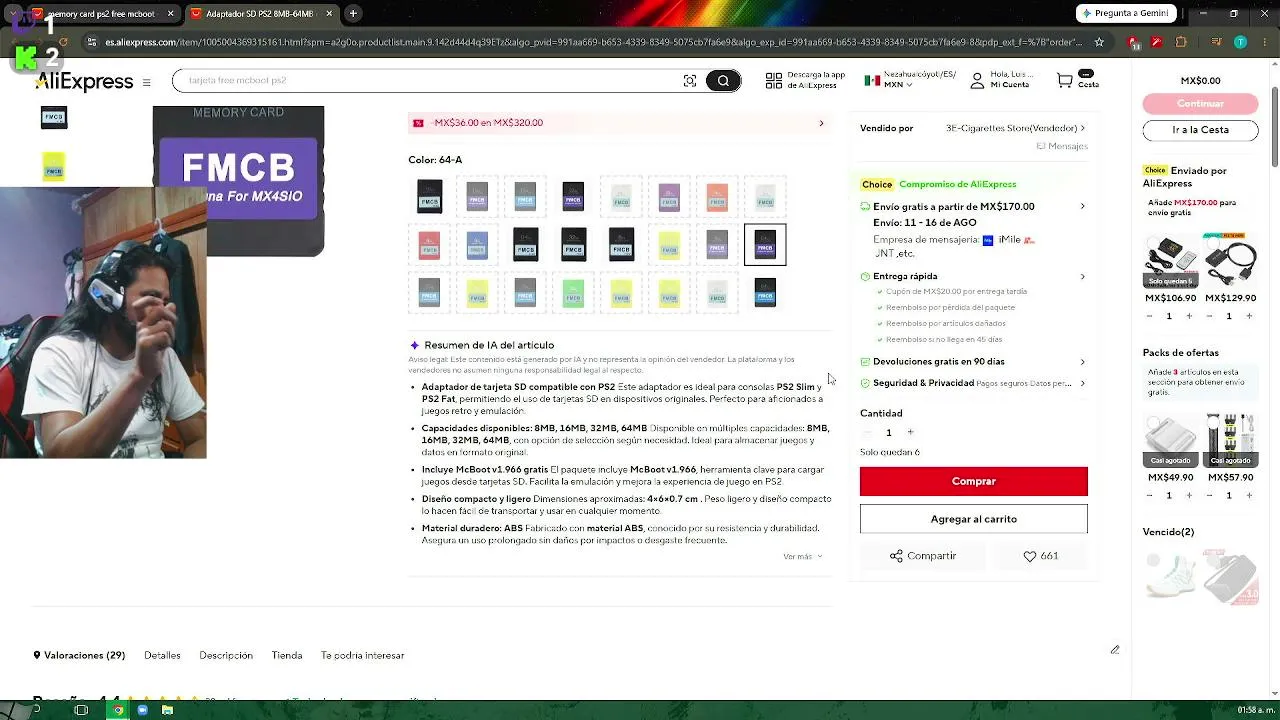This screenshot has height=720, width=1280.
Task: Click the QR app download icon
Action: (773, 81)
